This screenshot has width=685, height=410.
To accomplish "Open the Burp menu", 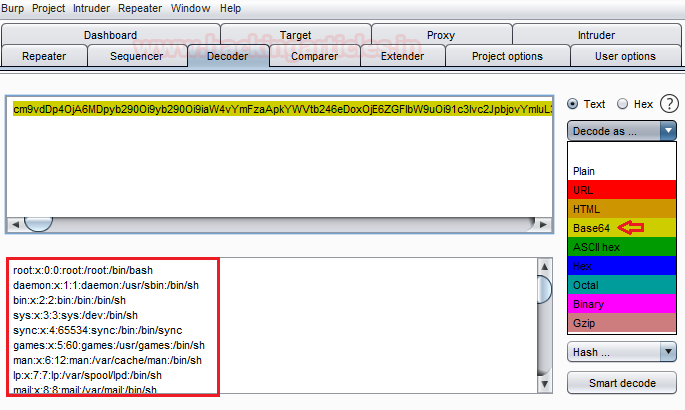I will click(13, 8).
